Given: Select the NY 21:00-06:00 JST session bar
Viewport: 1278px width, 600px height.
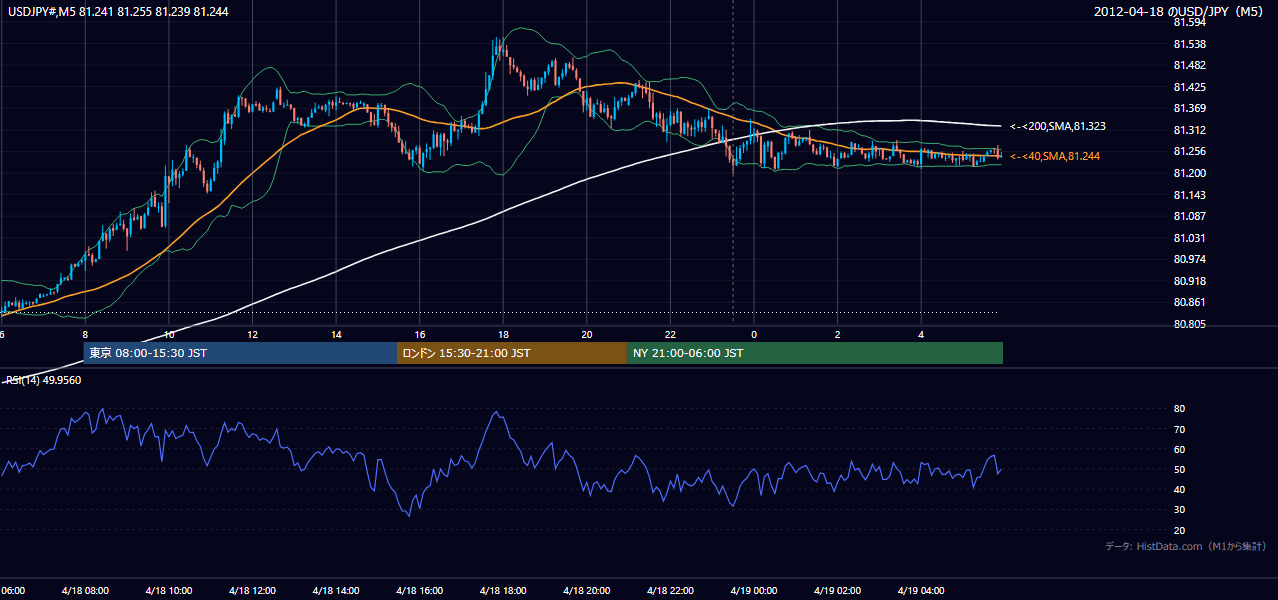Looking at the screenshot, I should (x=815, y=353).
